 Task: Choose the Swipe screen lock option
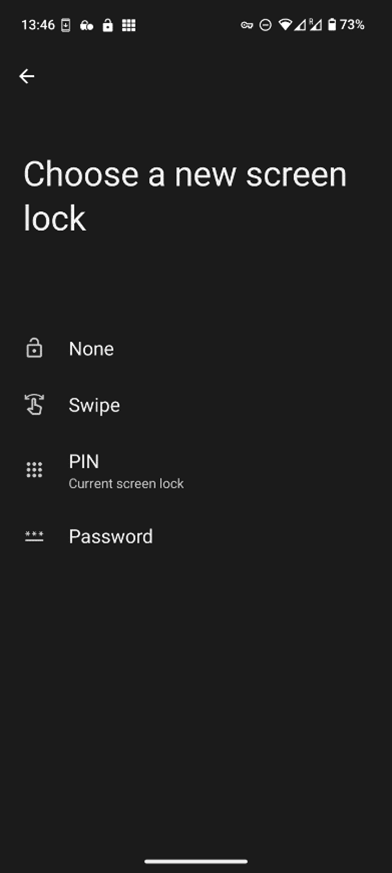(196, 405)
